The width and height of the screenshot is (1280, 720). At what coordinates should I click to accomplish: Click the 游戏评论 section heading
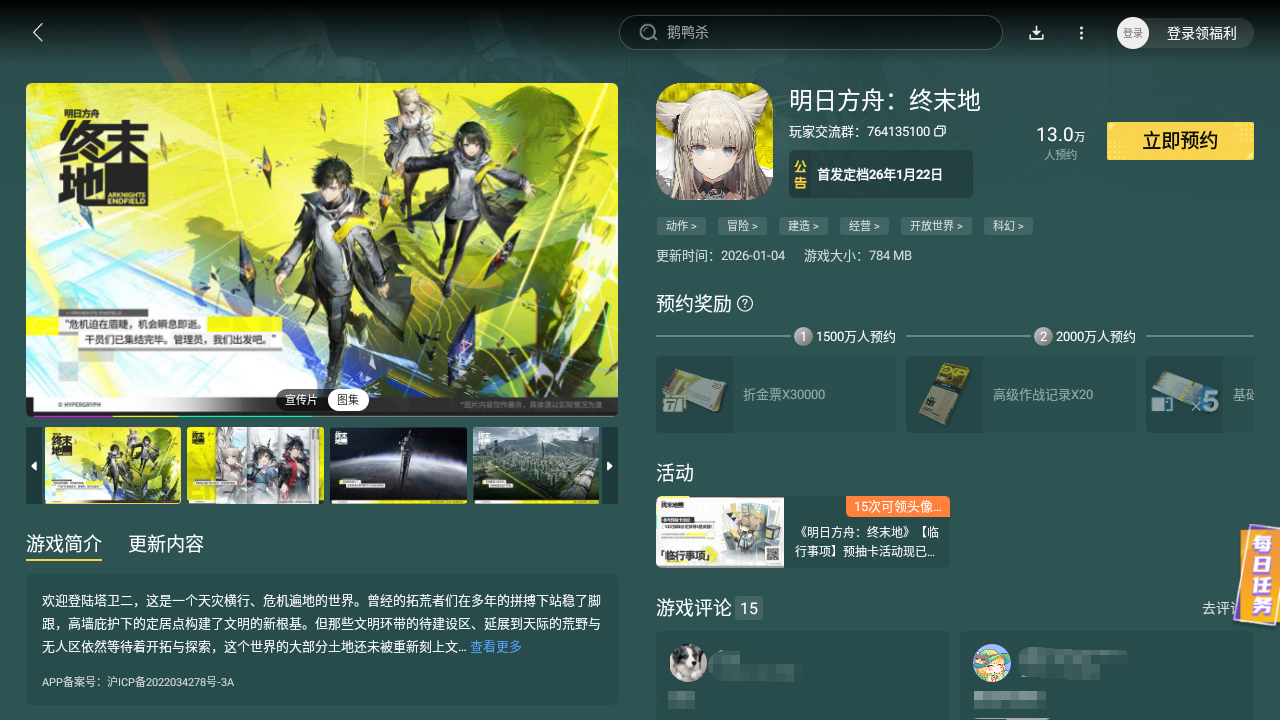click(x=694, y=608)
